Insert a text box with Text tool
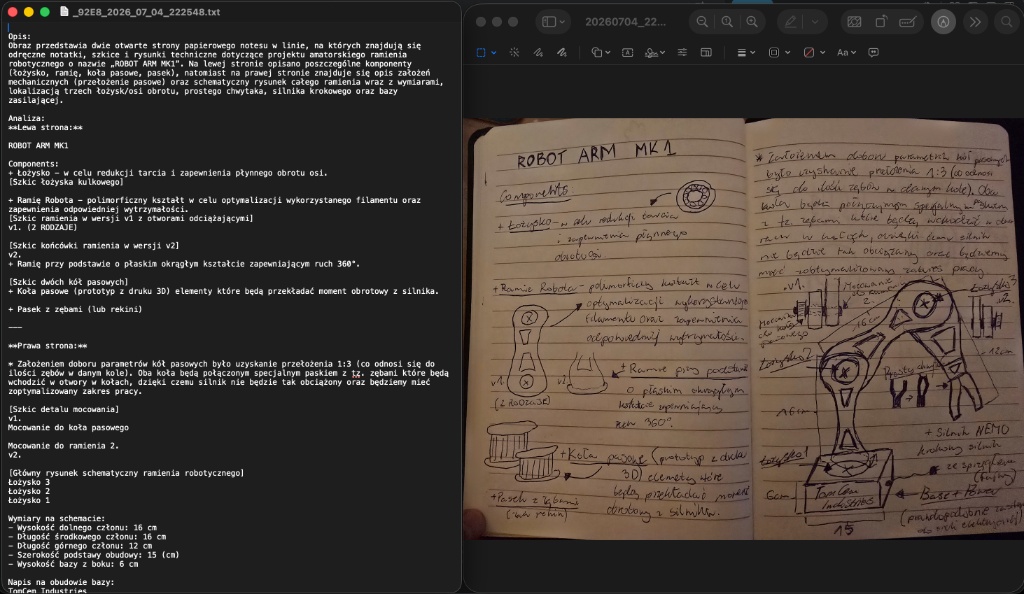 pos(628,52)
